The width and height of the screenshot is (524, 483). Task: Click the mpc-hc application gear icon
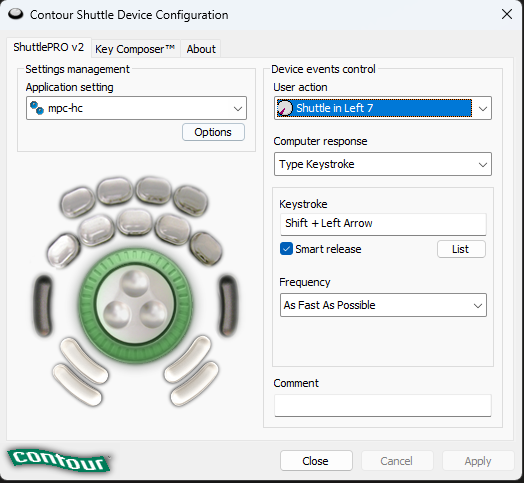(x=37, y=108)
